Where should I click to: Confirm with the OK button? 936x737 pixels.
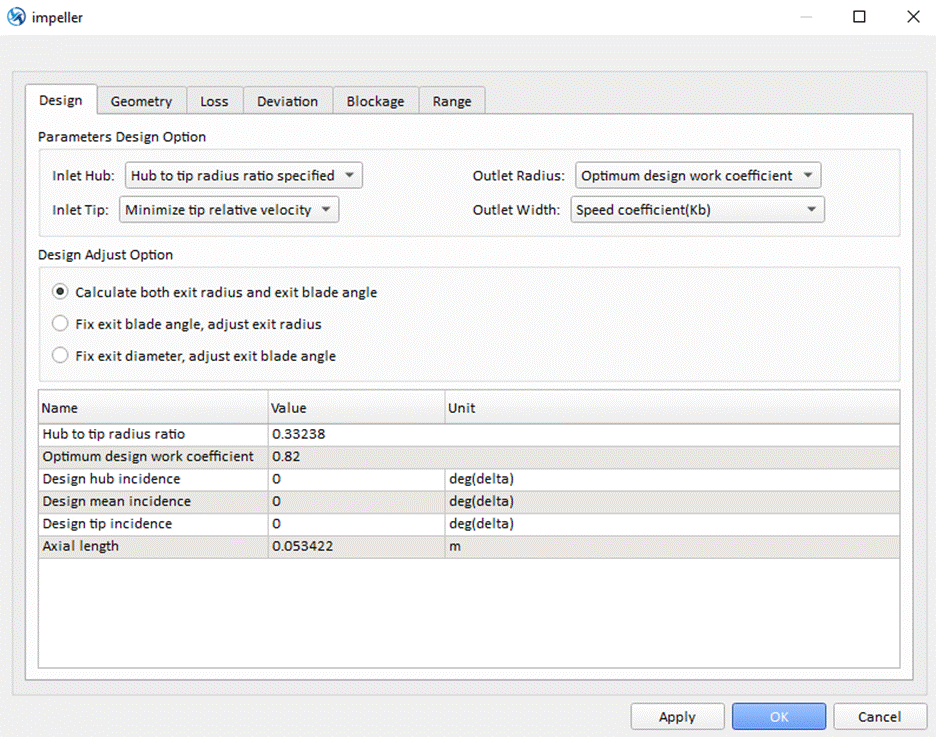pyautogui.click(x=778, y=716)
